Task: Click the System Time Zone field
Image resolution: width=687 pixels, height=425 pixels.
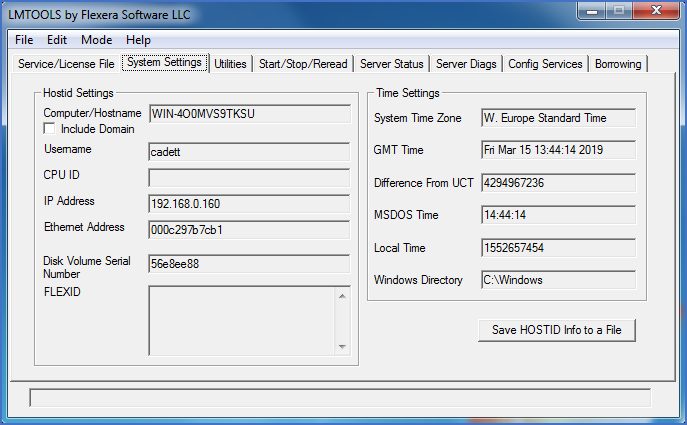Action: pos(558,118)
